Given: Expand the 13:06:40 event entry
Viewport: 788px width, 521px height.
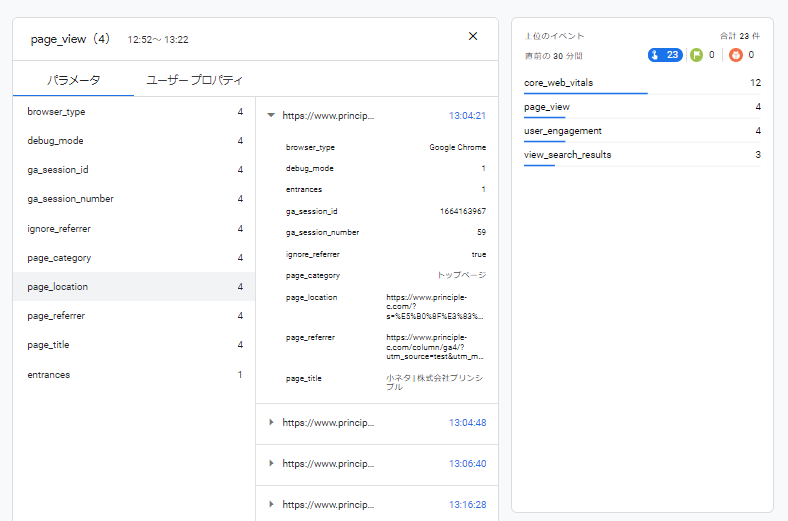Looking at the screenshot, I should coord(271,463).
